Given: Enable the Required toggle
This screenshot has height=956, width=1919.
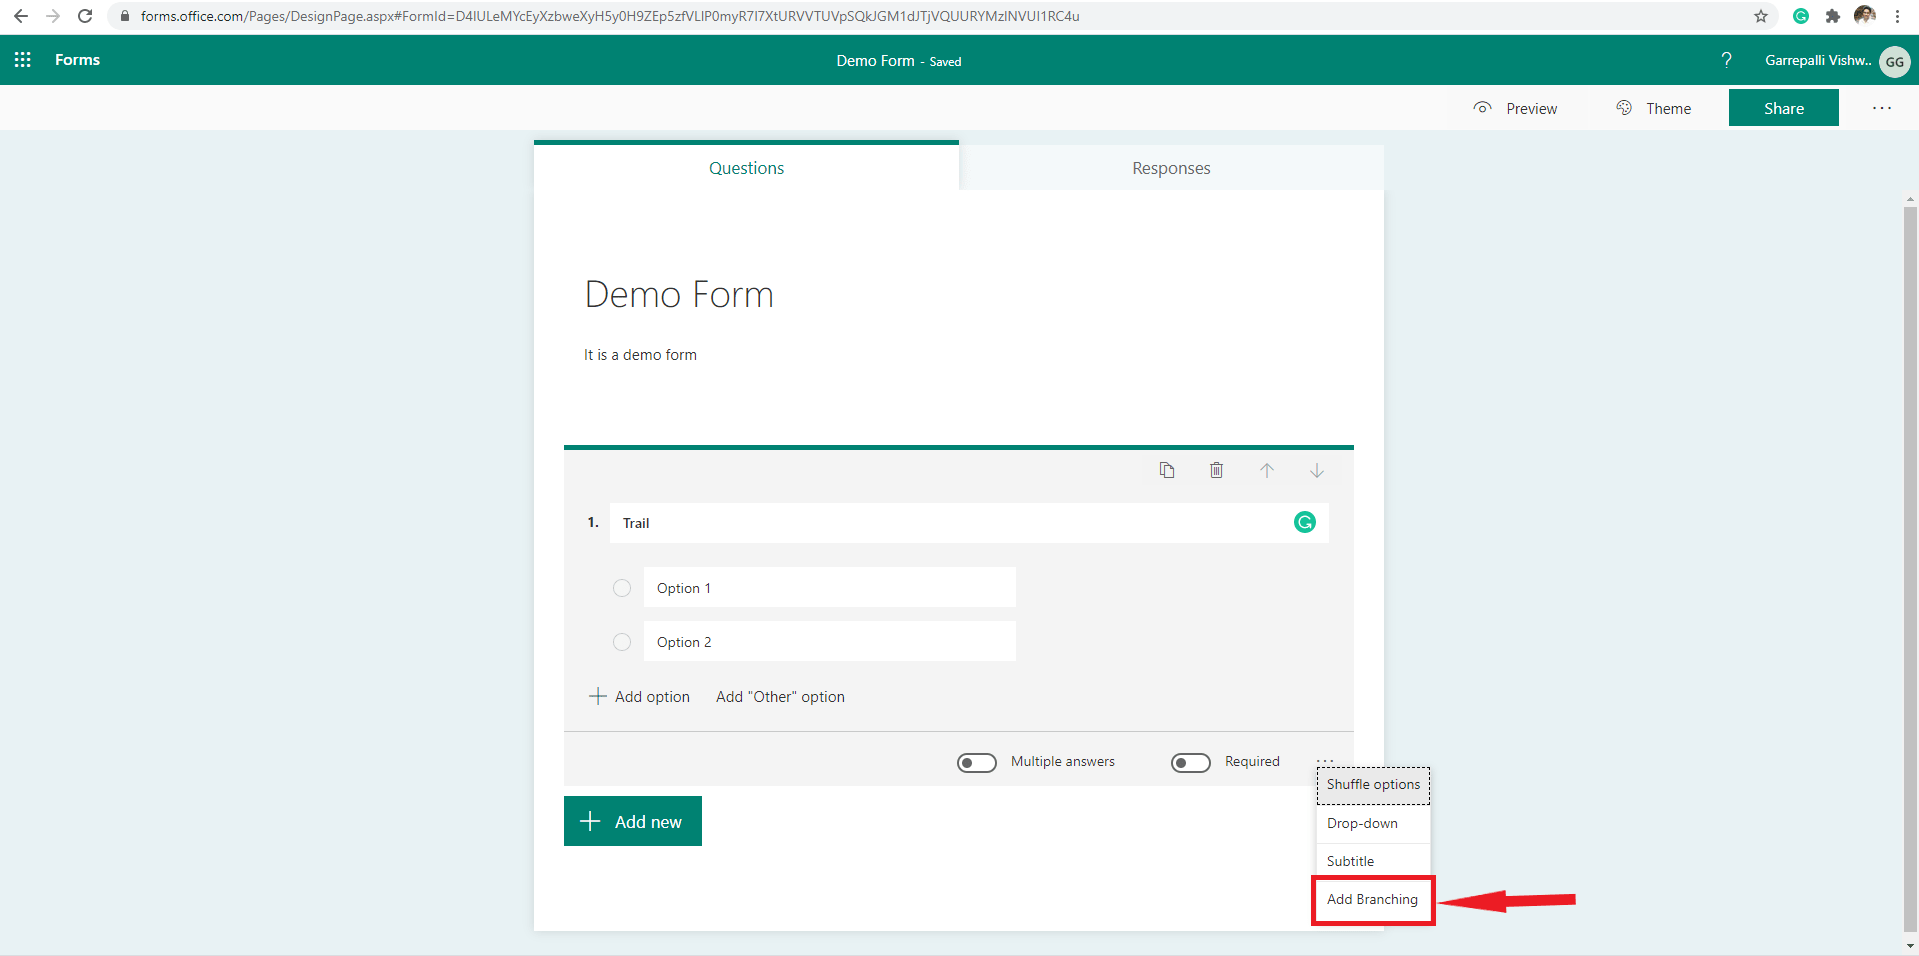Looking at the screenshot, I should pos(1190,762).
